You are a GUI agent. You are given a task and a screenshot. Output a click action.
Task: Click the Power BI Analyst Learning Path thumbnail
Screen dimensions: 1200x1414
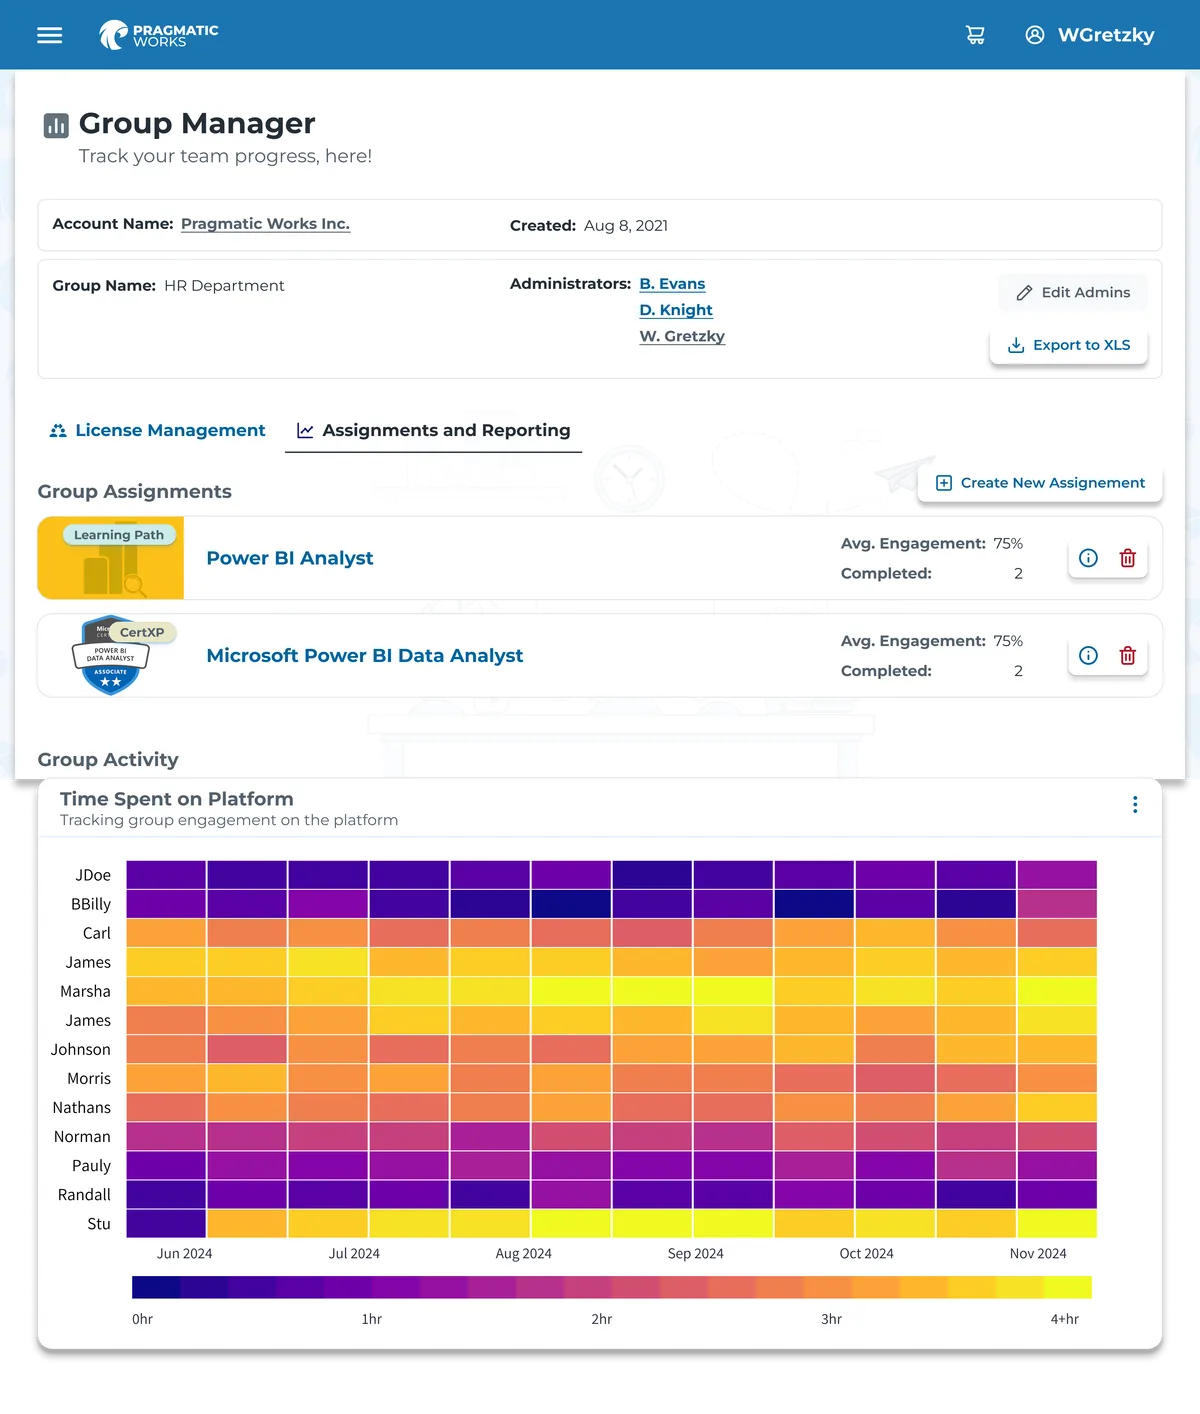[111, 558]
